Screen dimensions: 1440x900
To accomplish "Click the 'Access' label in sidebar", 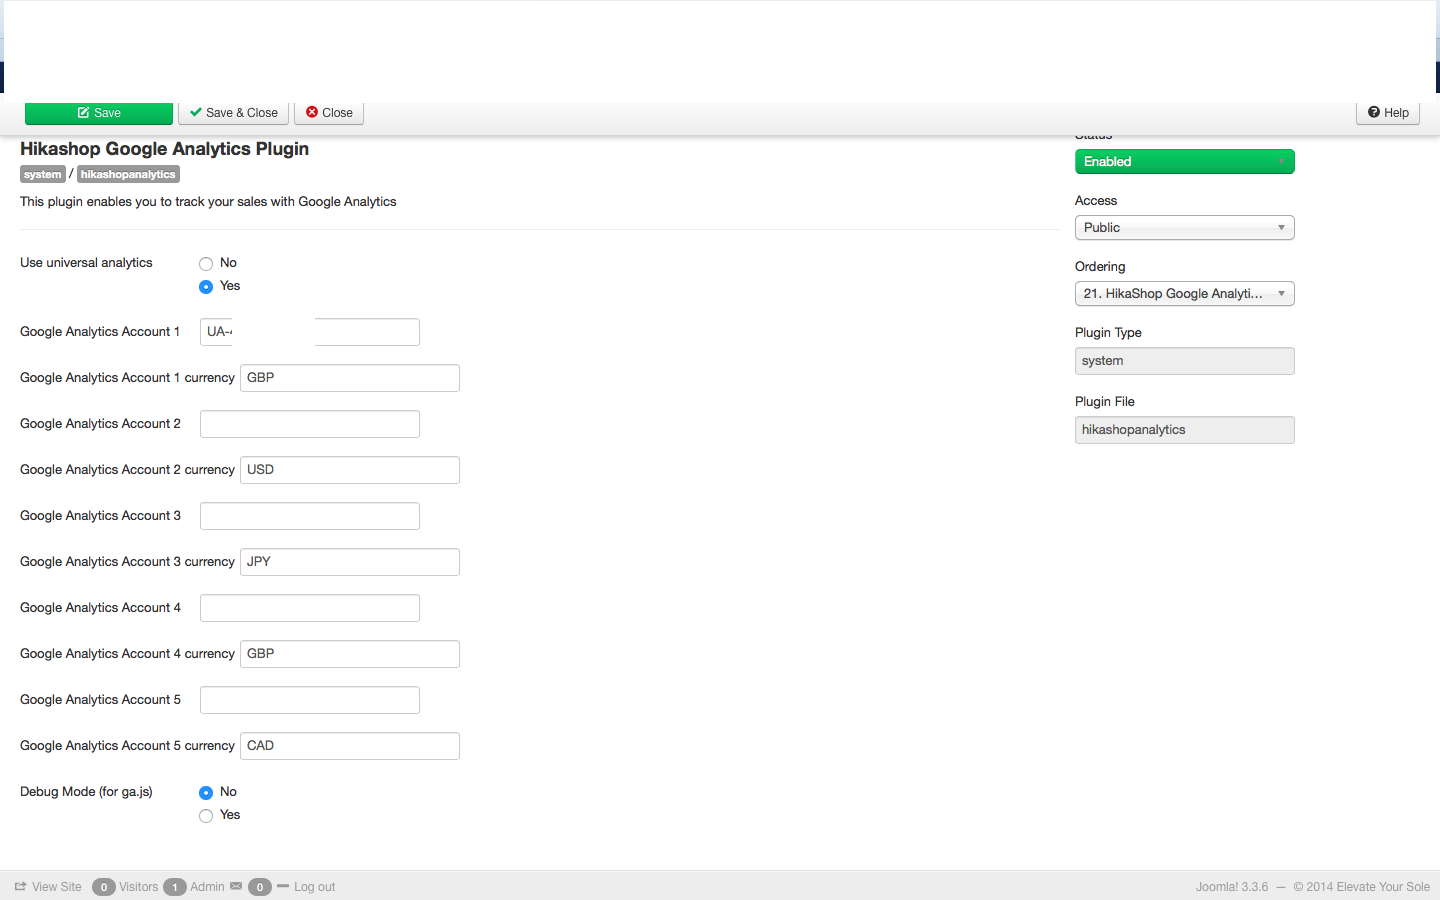I will [1096, 201].
